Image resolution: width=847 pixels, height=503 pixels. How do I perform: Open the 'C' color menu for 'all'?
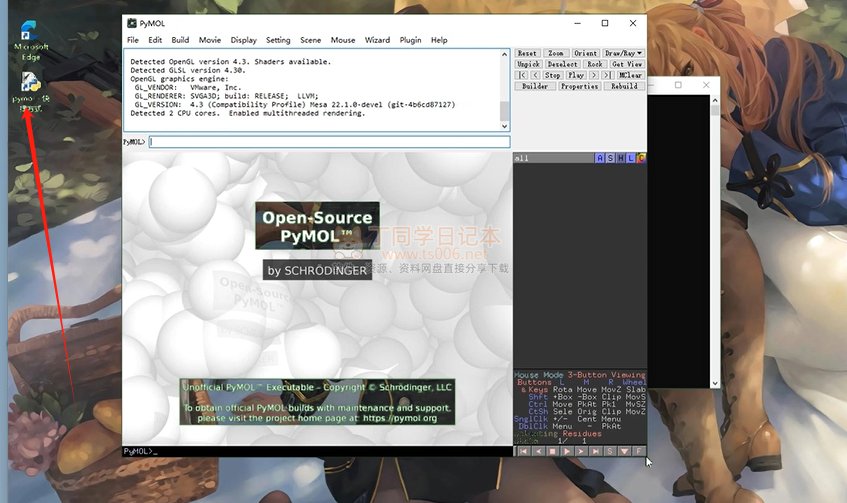[641, 158]
